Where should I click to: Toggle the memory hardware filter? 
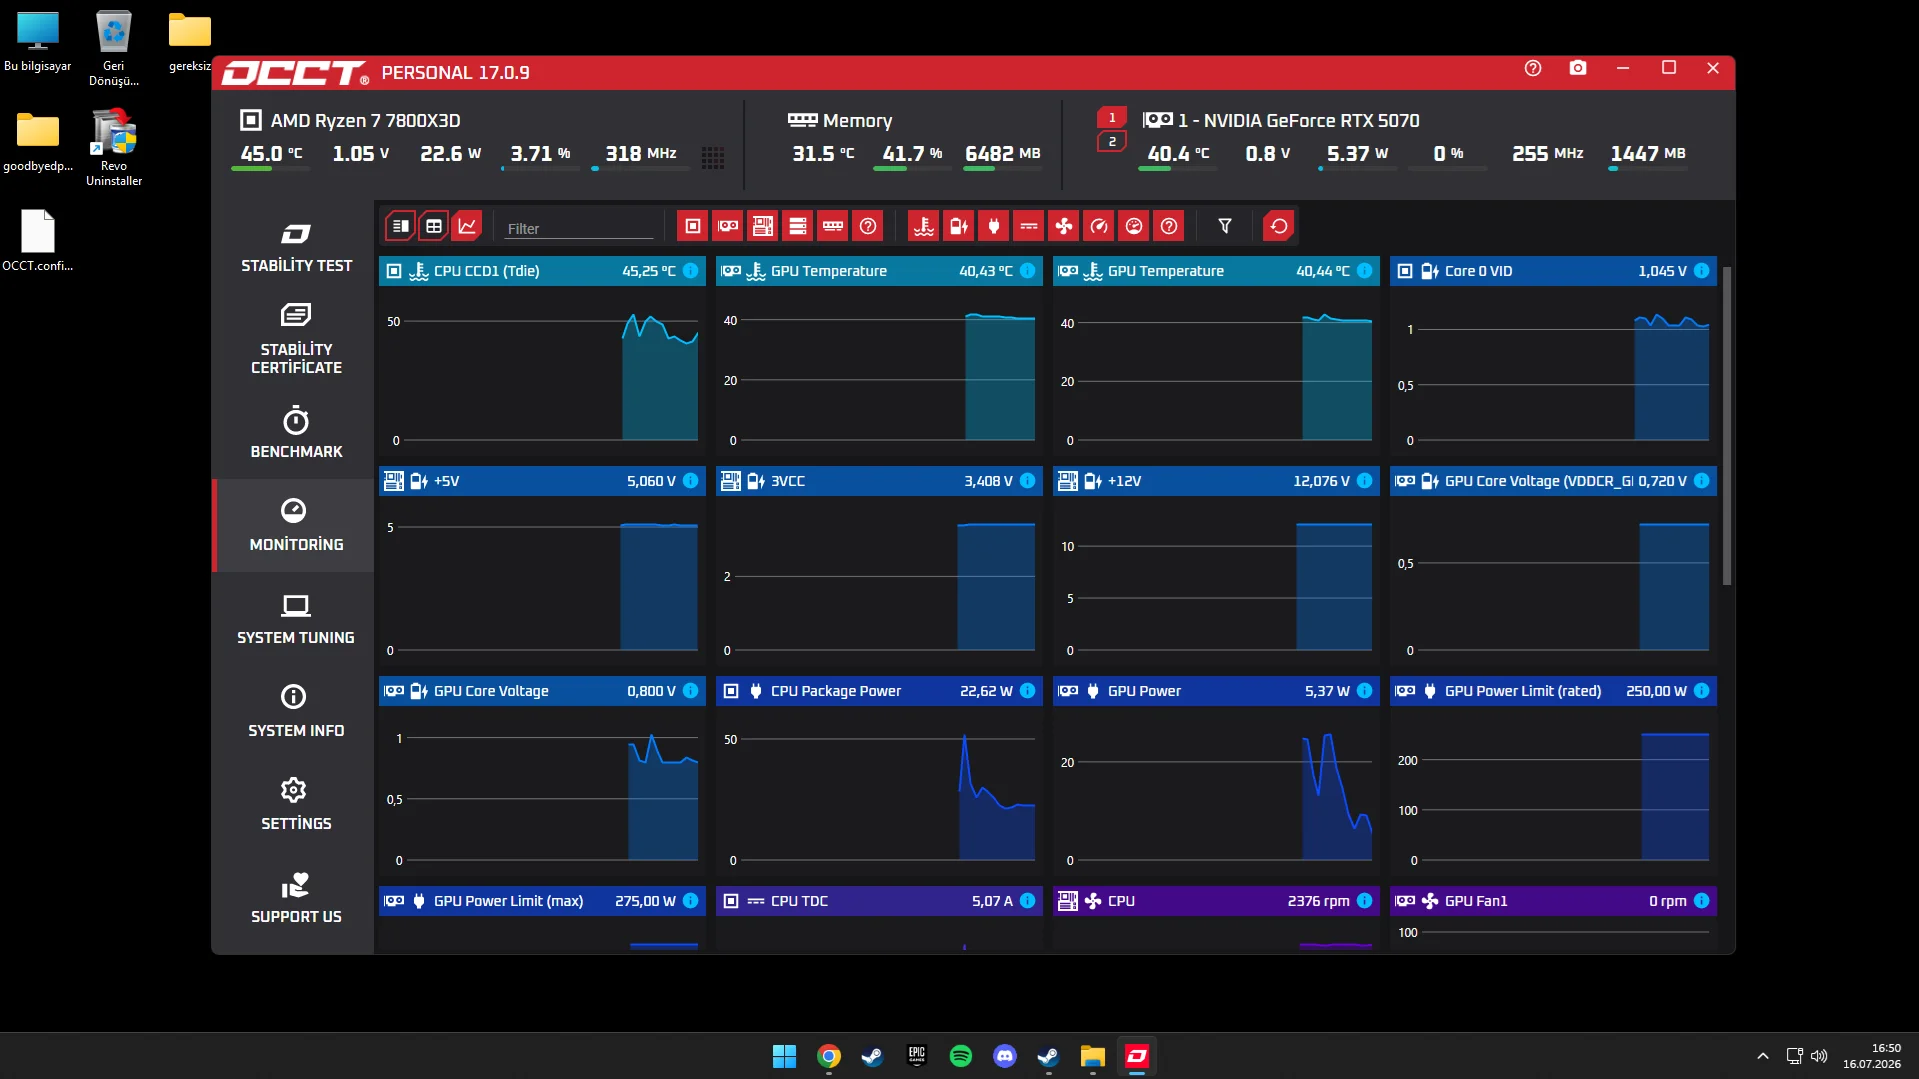pyautogui.click(x=833, y=226)
